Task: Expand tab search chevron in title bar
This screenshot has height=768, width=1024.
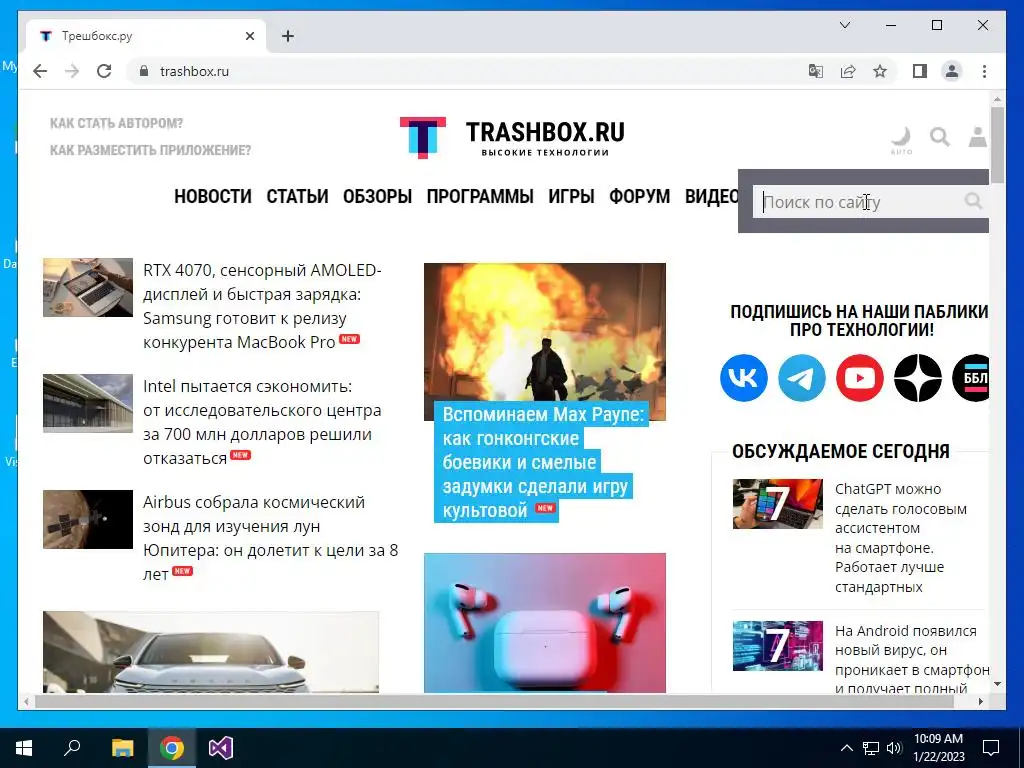Action: [844, 25]
